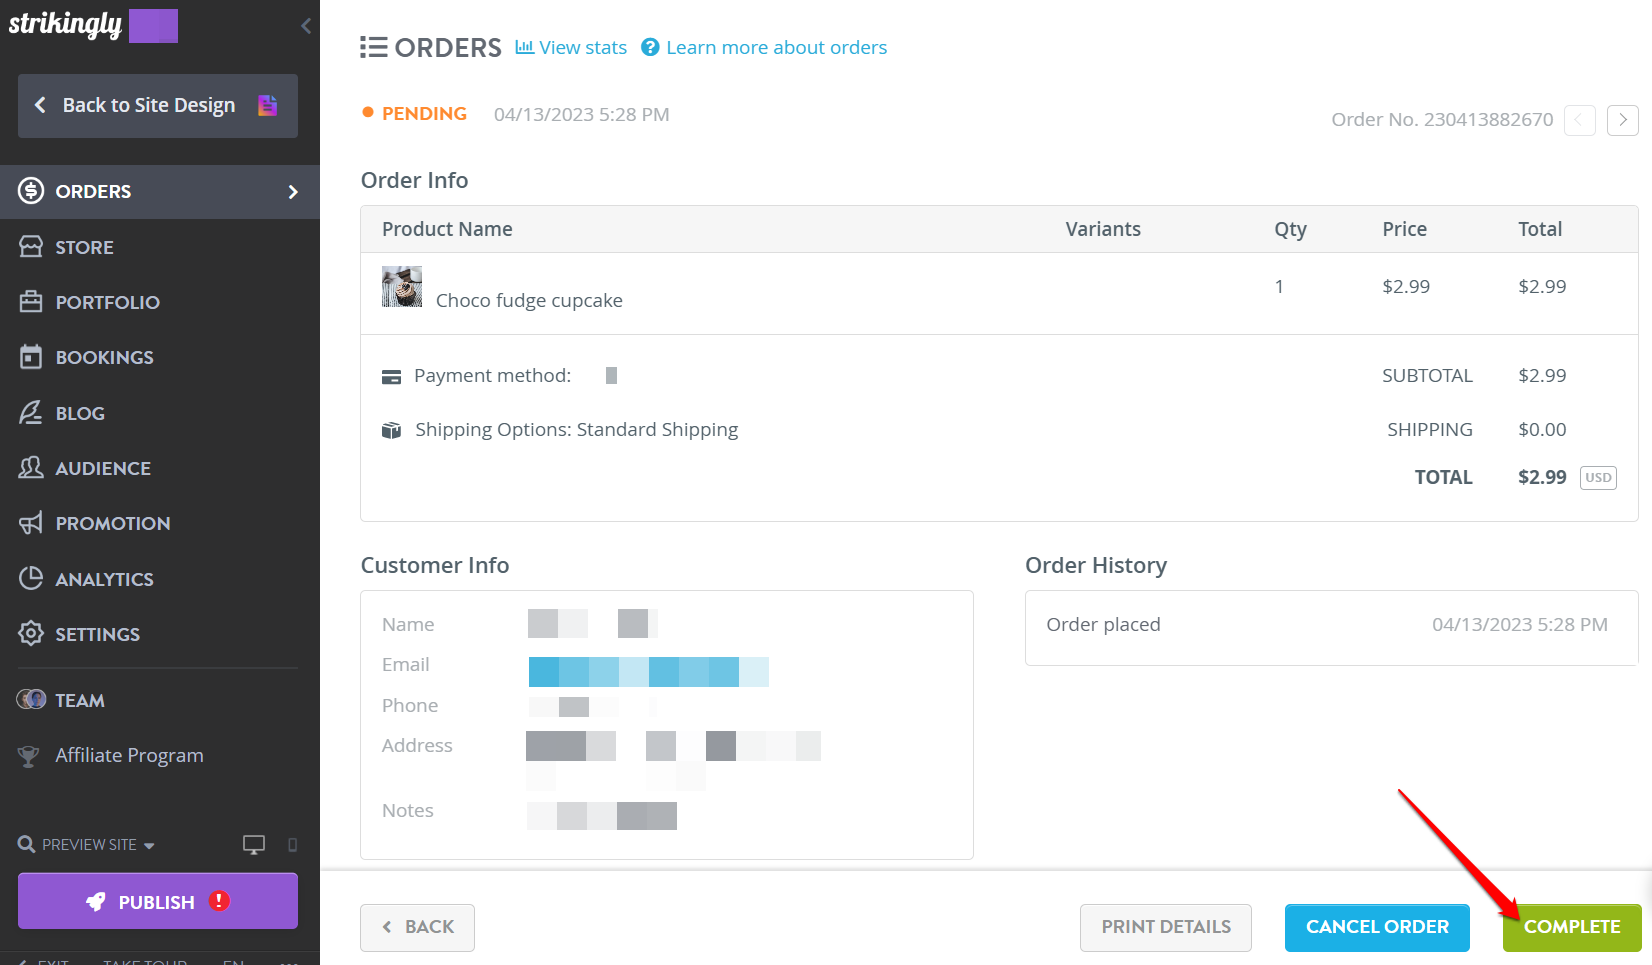Open the Bookings calendar icon

pos(29,356)
